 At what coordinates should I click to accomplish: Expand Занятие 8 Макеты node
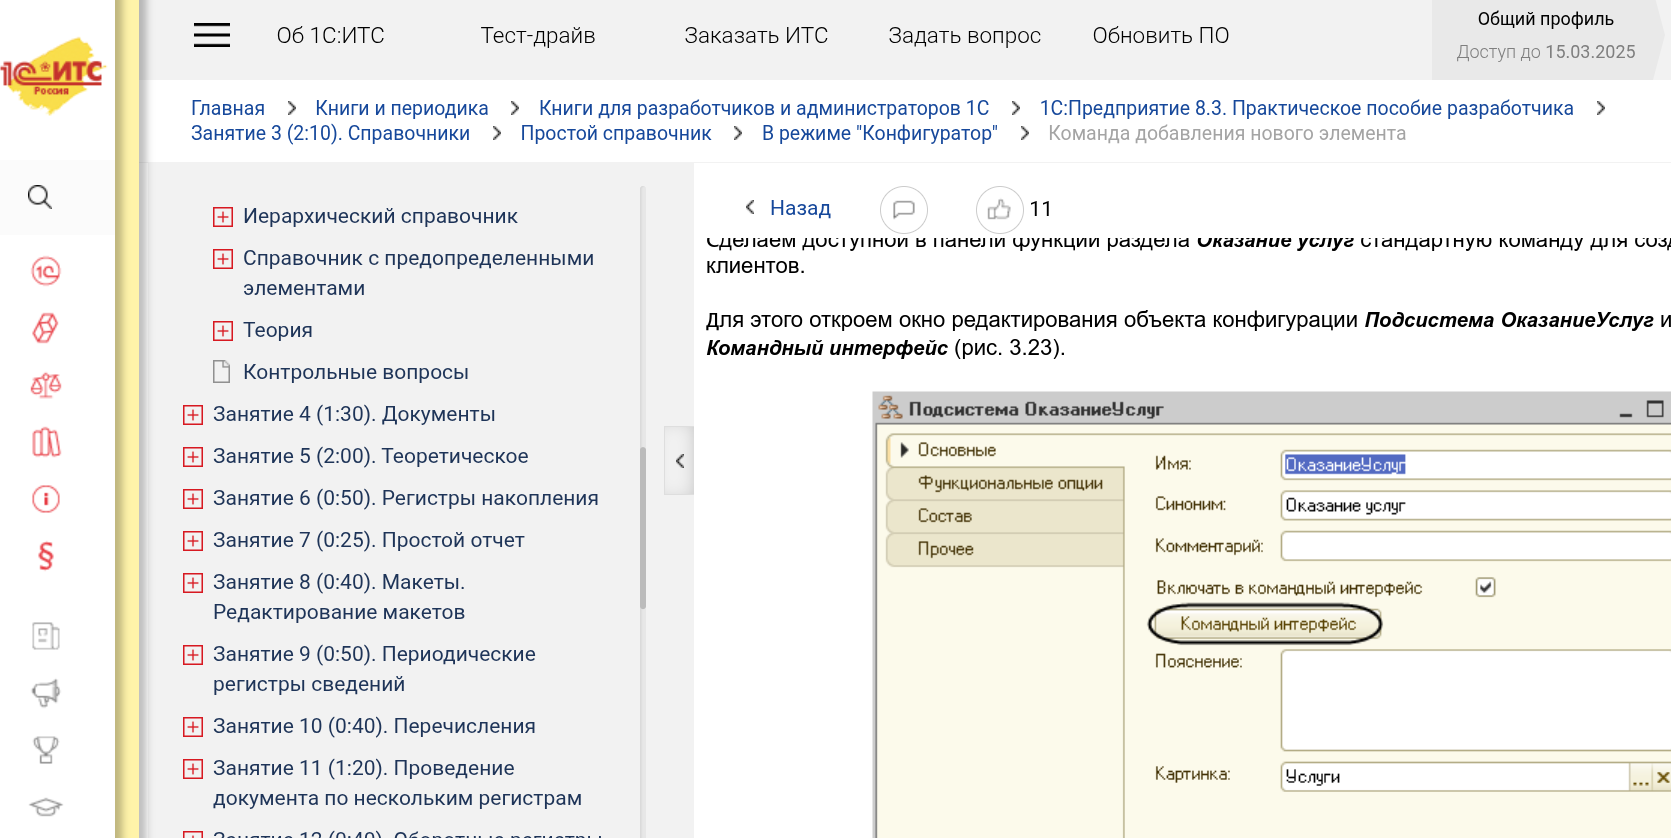tap(193, 583)
